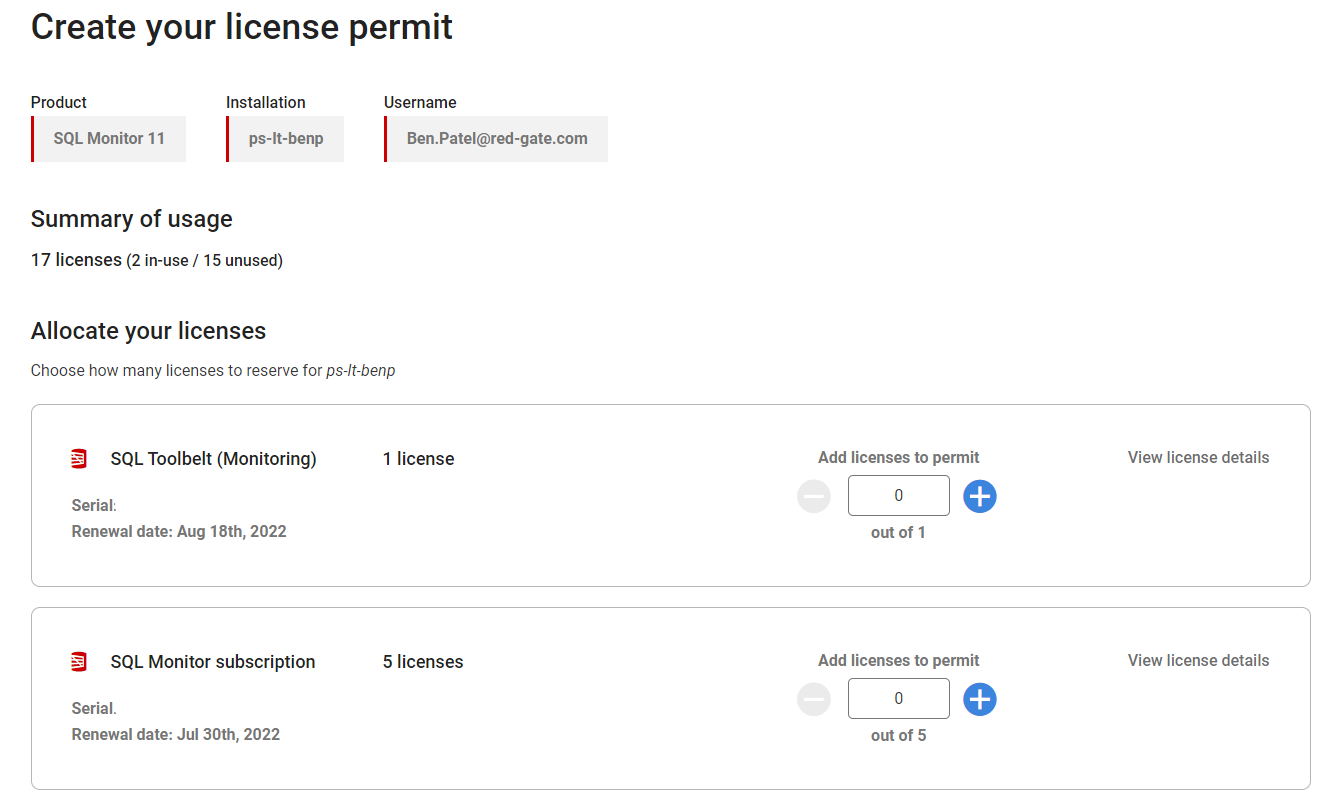Click the SQL Toolbelt (Monitoring) product icon
This screenshot has width=1340, height=803.
point(79,459)
